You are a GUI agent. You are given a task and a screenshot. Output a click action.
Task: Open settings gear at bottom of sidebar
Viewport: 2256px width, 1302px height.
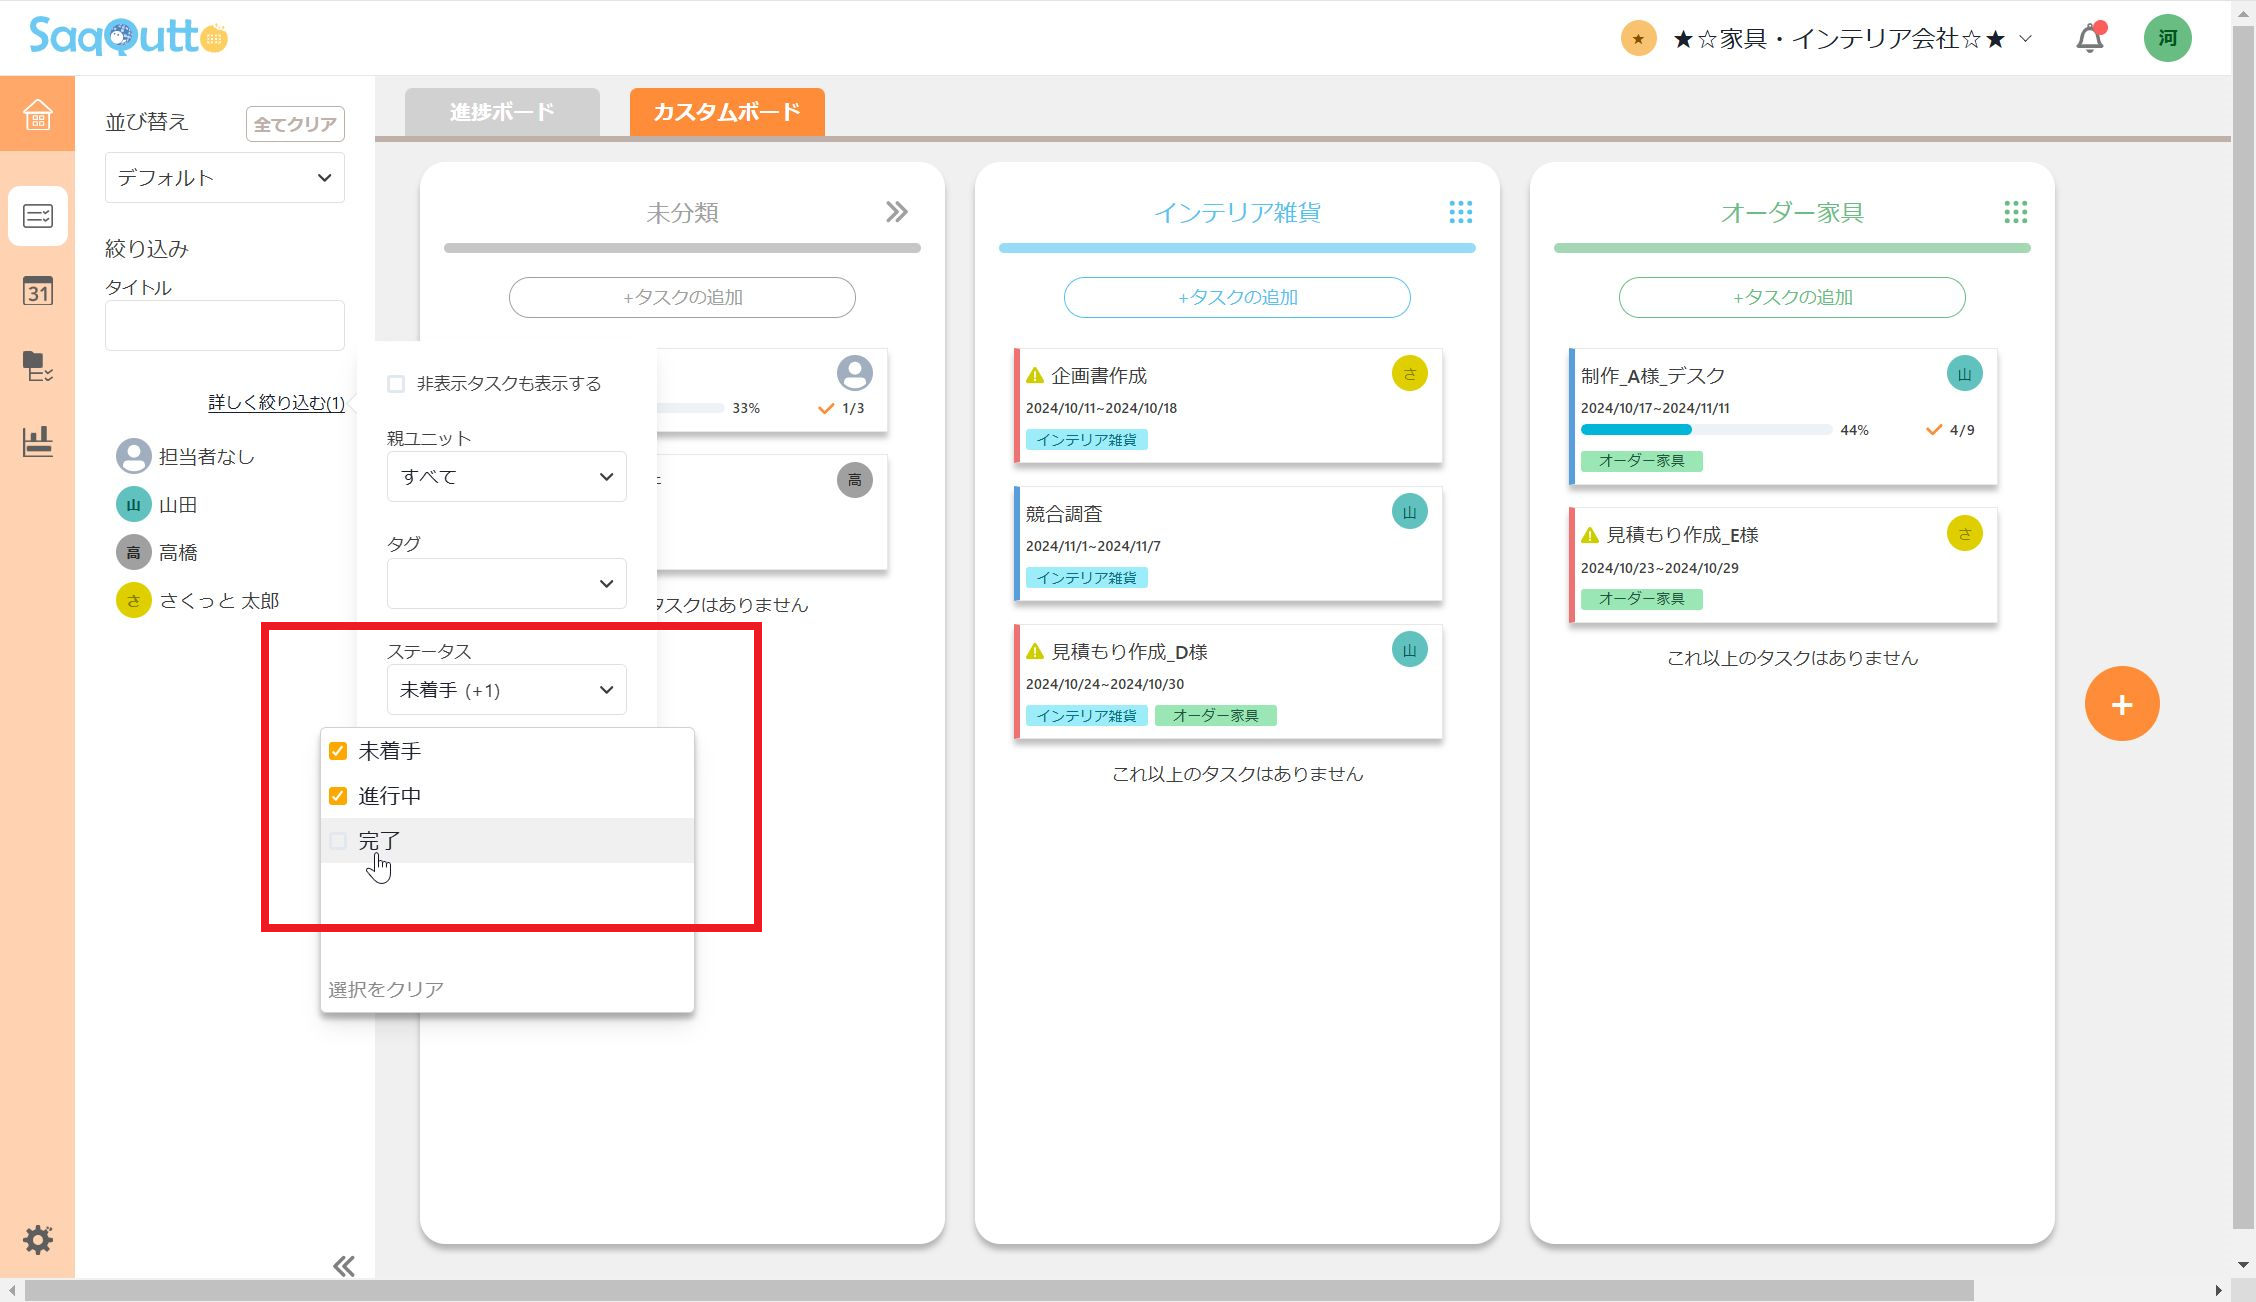pyautogui.click(x=37, y=1240)
